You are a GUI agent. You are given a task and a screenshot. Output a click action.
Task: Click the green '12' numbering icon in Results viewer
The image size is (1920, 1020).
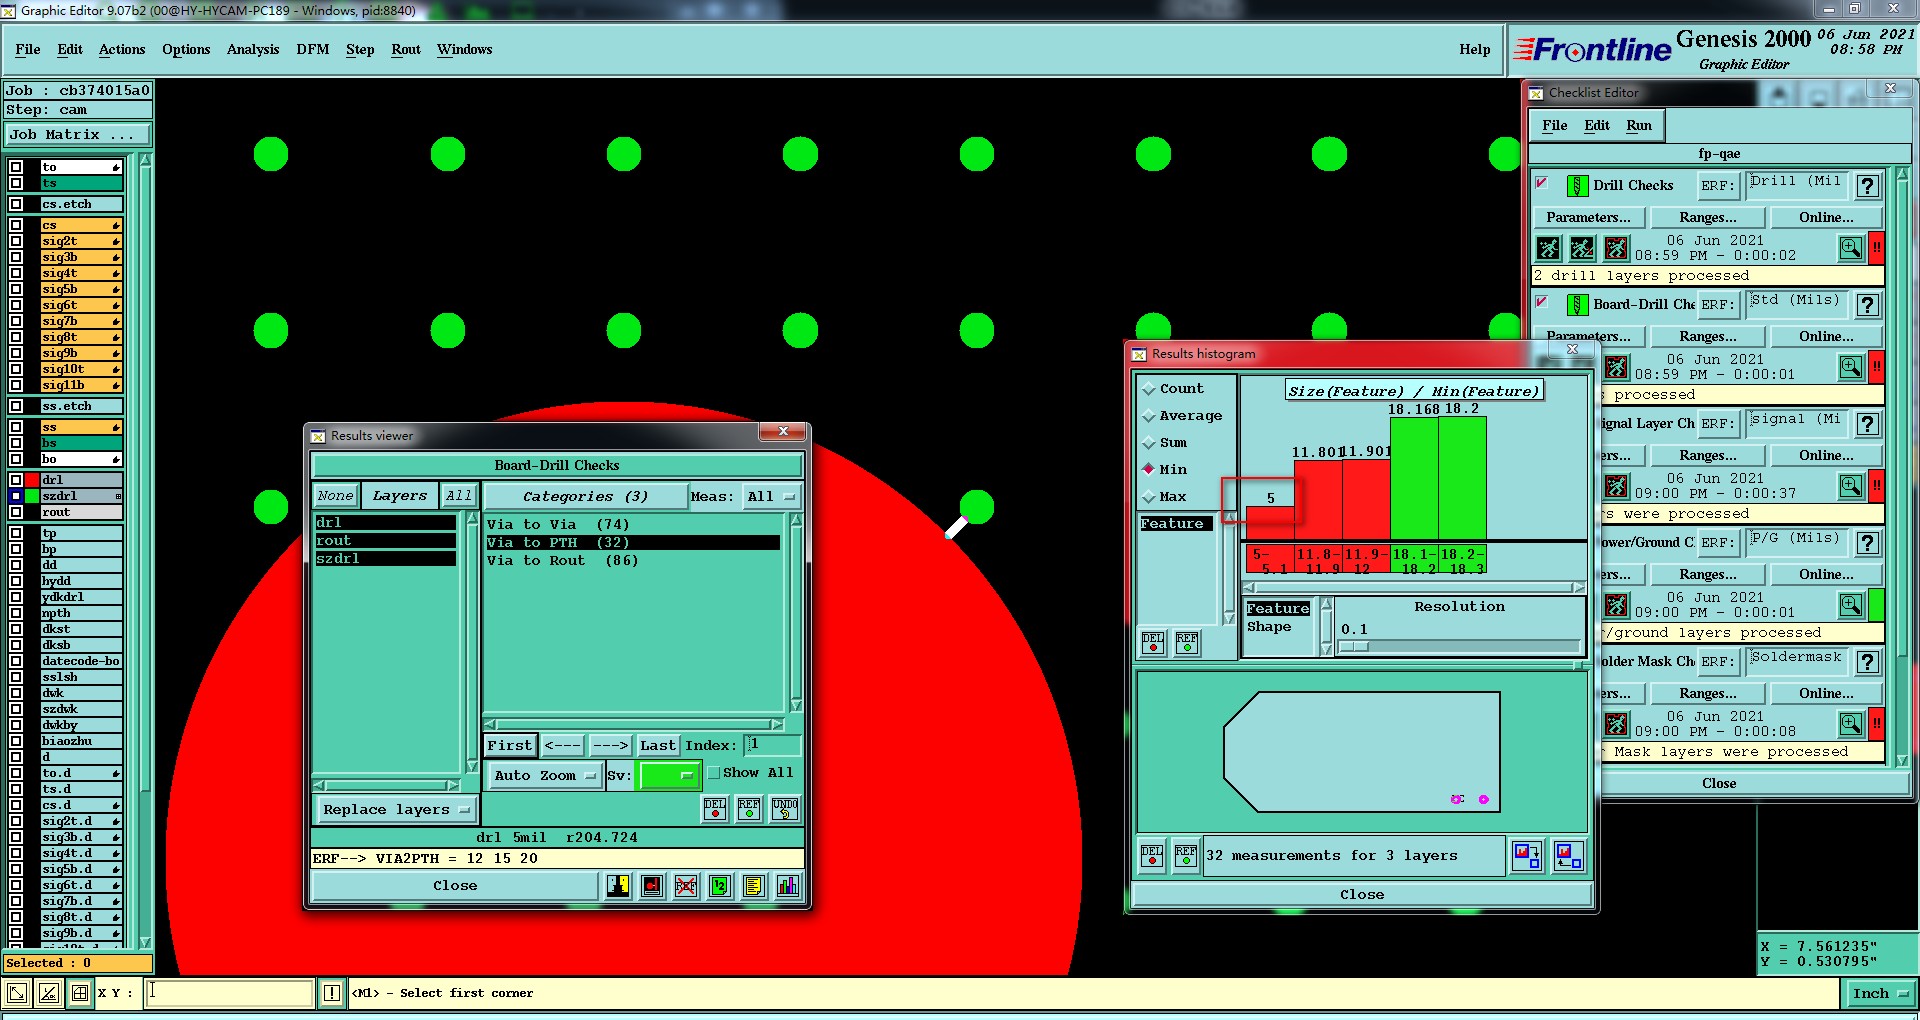[720, 886]
